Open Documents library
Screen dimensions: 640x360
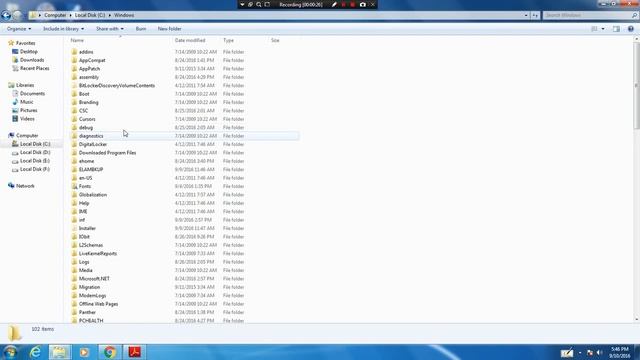pos(32,93)
